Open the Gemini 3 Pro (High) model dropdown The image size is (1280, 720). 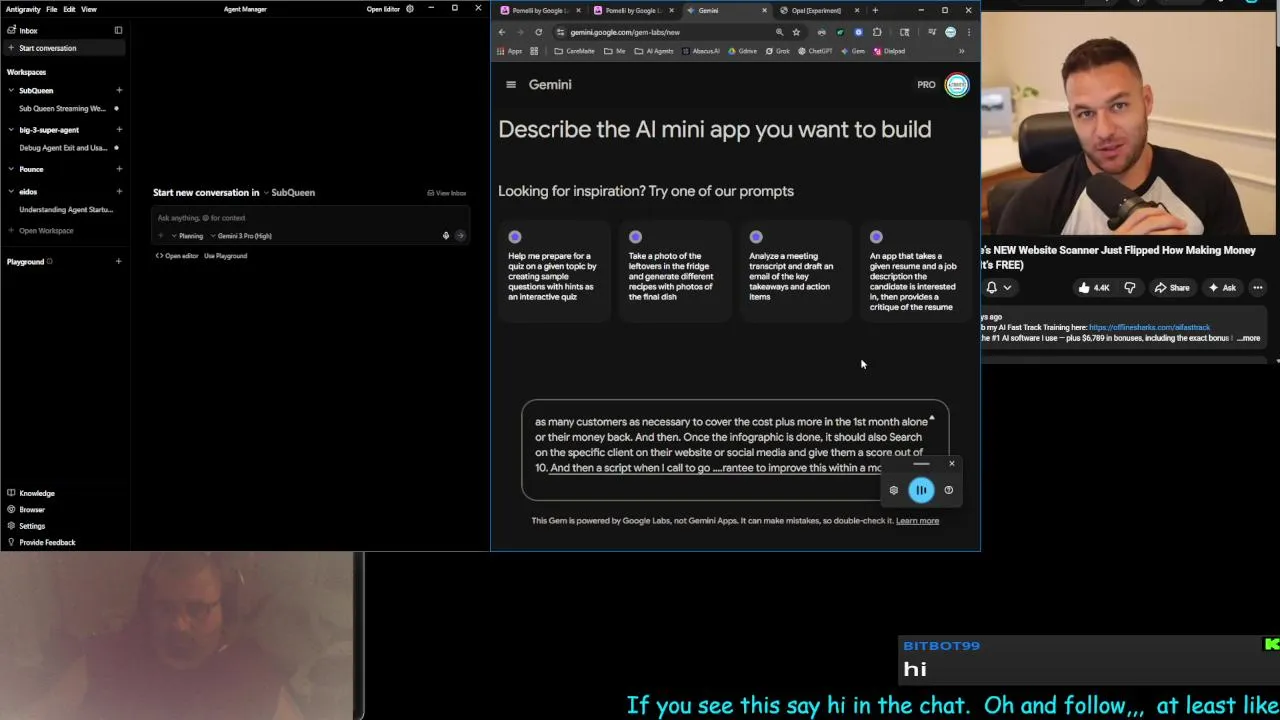point(242,236)
